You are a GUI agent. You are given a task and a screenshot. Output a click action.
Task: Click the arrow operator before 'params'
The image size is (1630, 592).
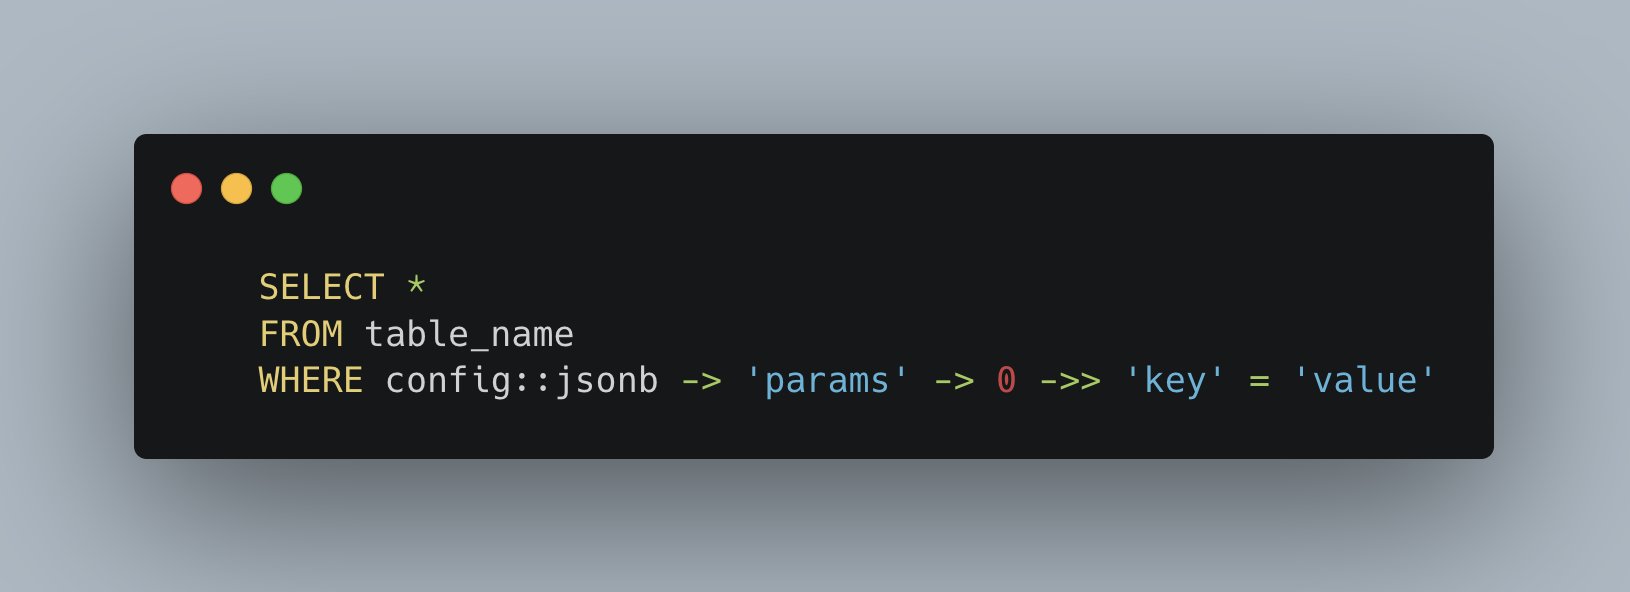tap(701, 381)
